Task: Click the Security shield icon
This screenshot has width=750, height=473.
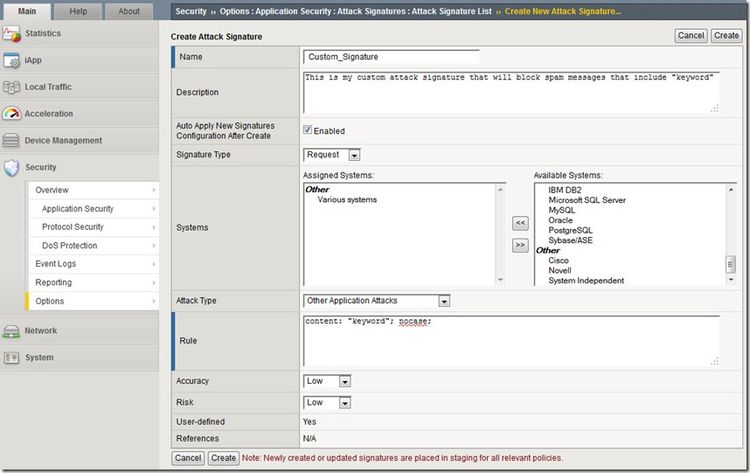Action: pyautogui.click(x=12, y=168)
